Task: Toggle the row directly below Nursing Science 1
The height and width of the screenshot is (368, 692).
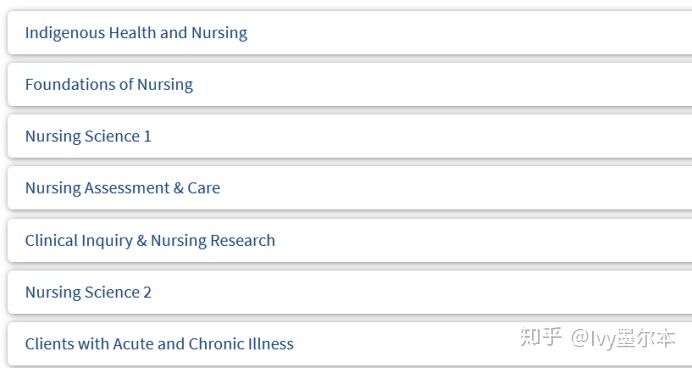Action: click(350, 188)
